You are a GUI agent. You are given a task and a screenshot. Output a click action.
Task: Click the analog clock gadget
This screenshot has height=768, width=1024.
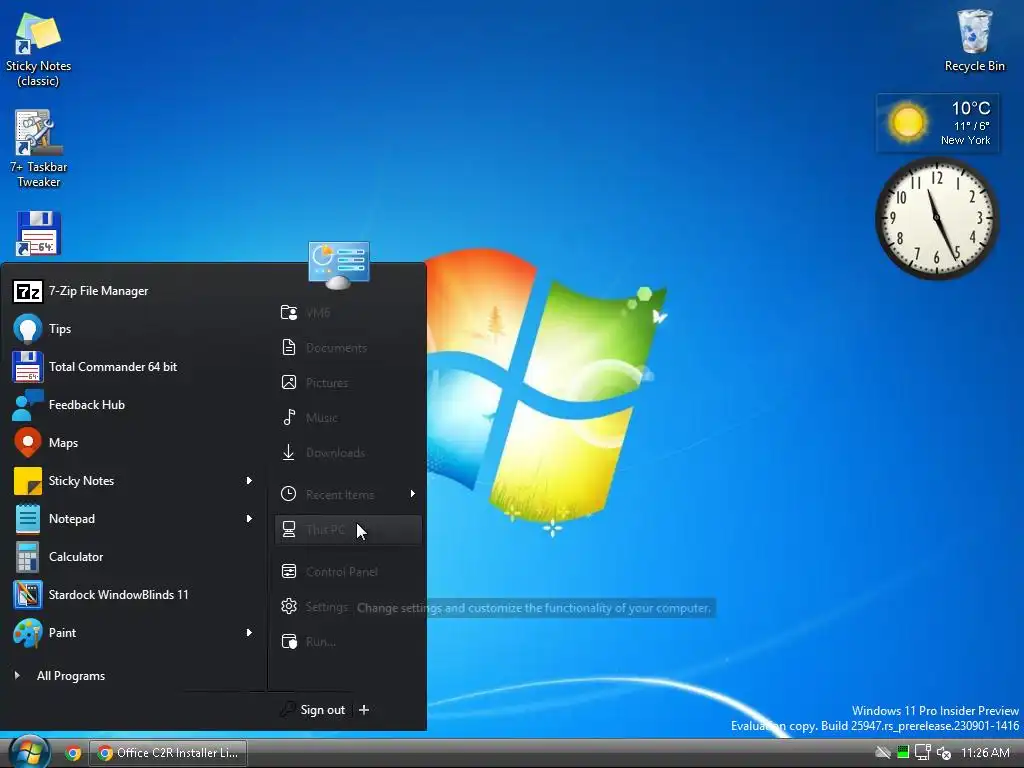937,219
